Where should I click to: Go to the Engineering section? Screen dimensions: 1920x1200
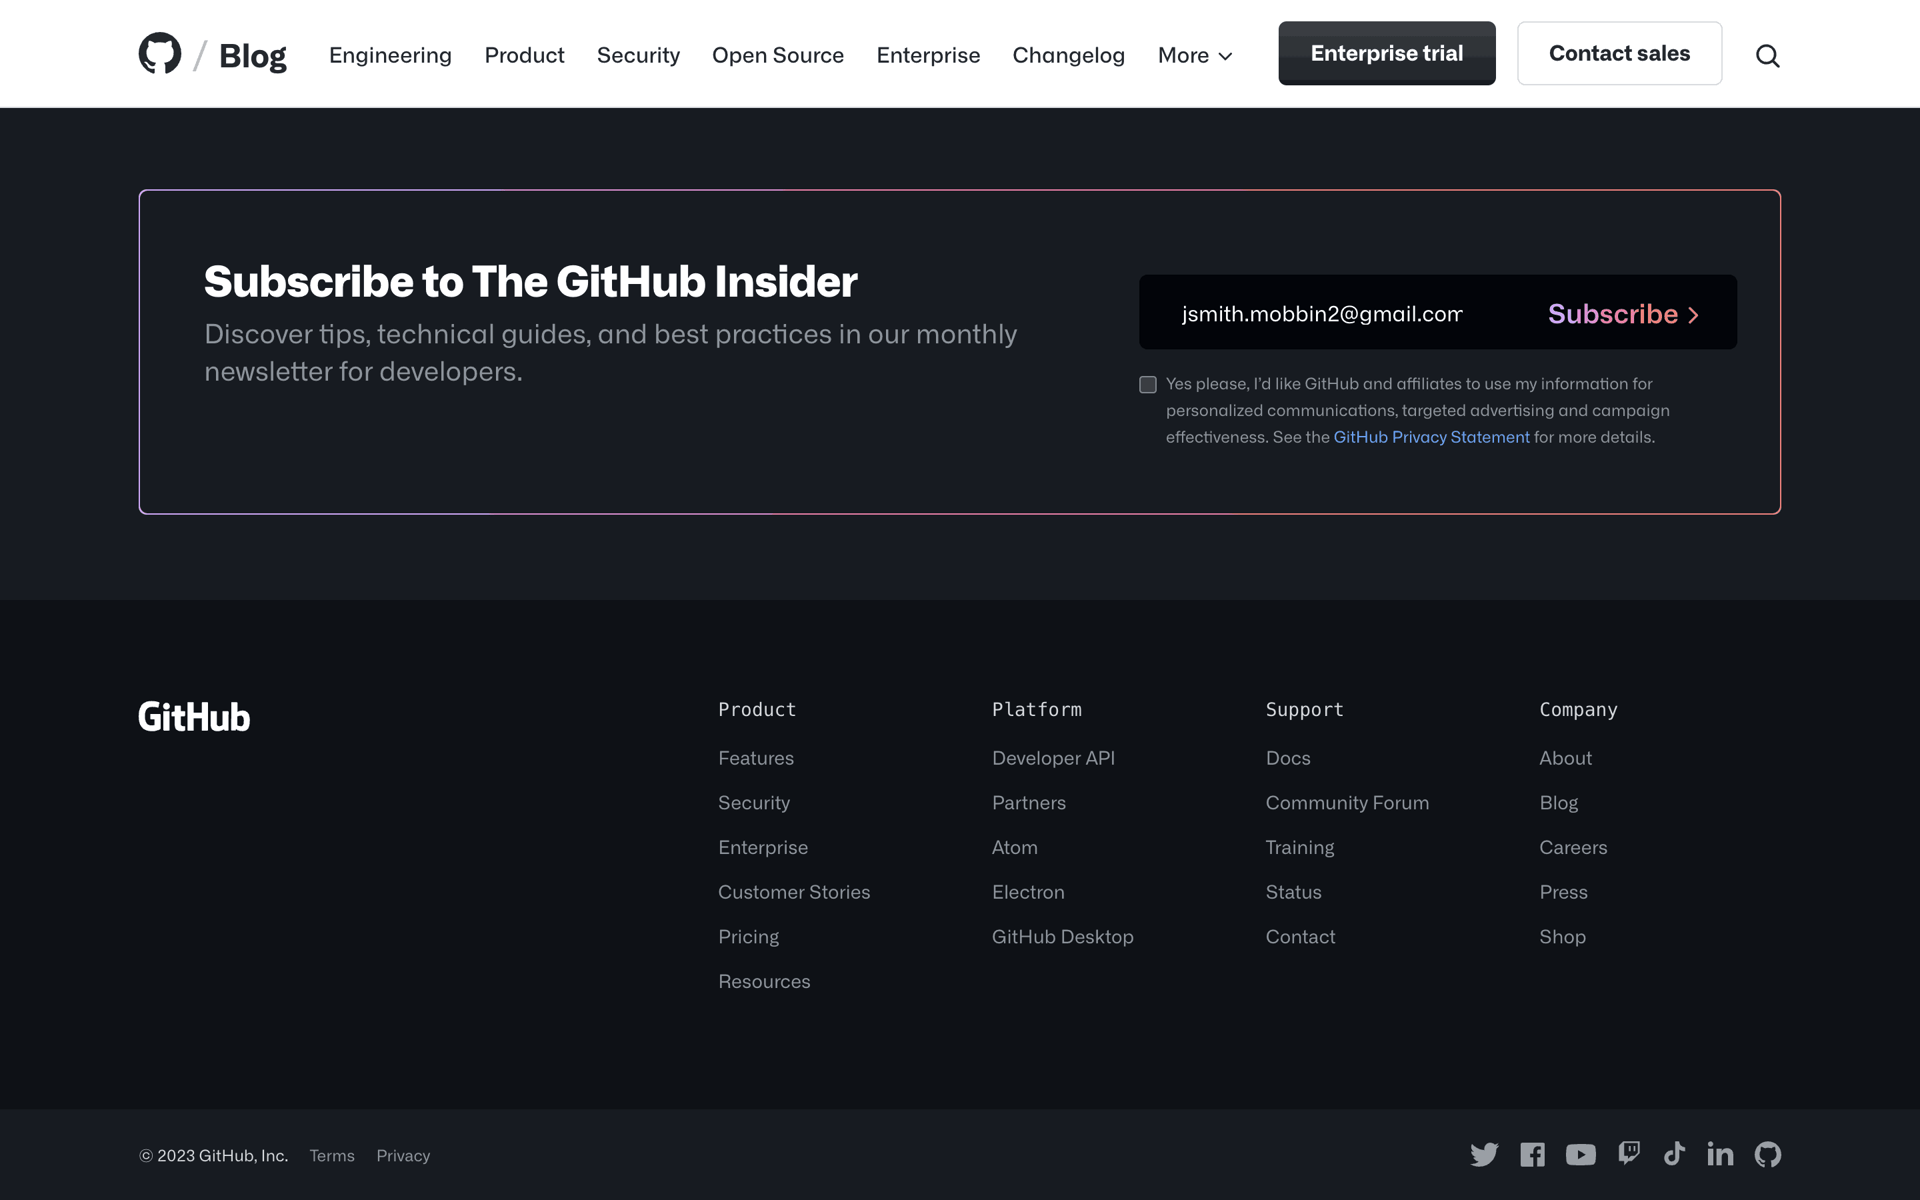click(390, 55)
